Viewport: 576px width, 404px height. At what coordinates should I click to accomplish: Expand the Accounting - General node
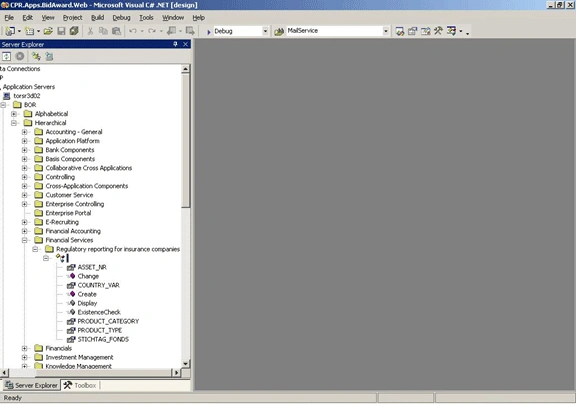pos(25,132)
